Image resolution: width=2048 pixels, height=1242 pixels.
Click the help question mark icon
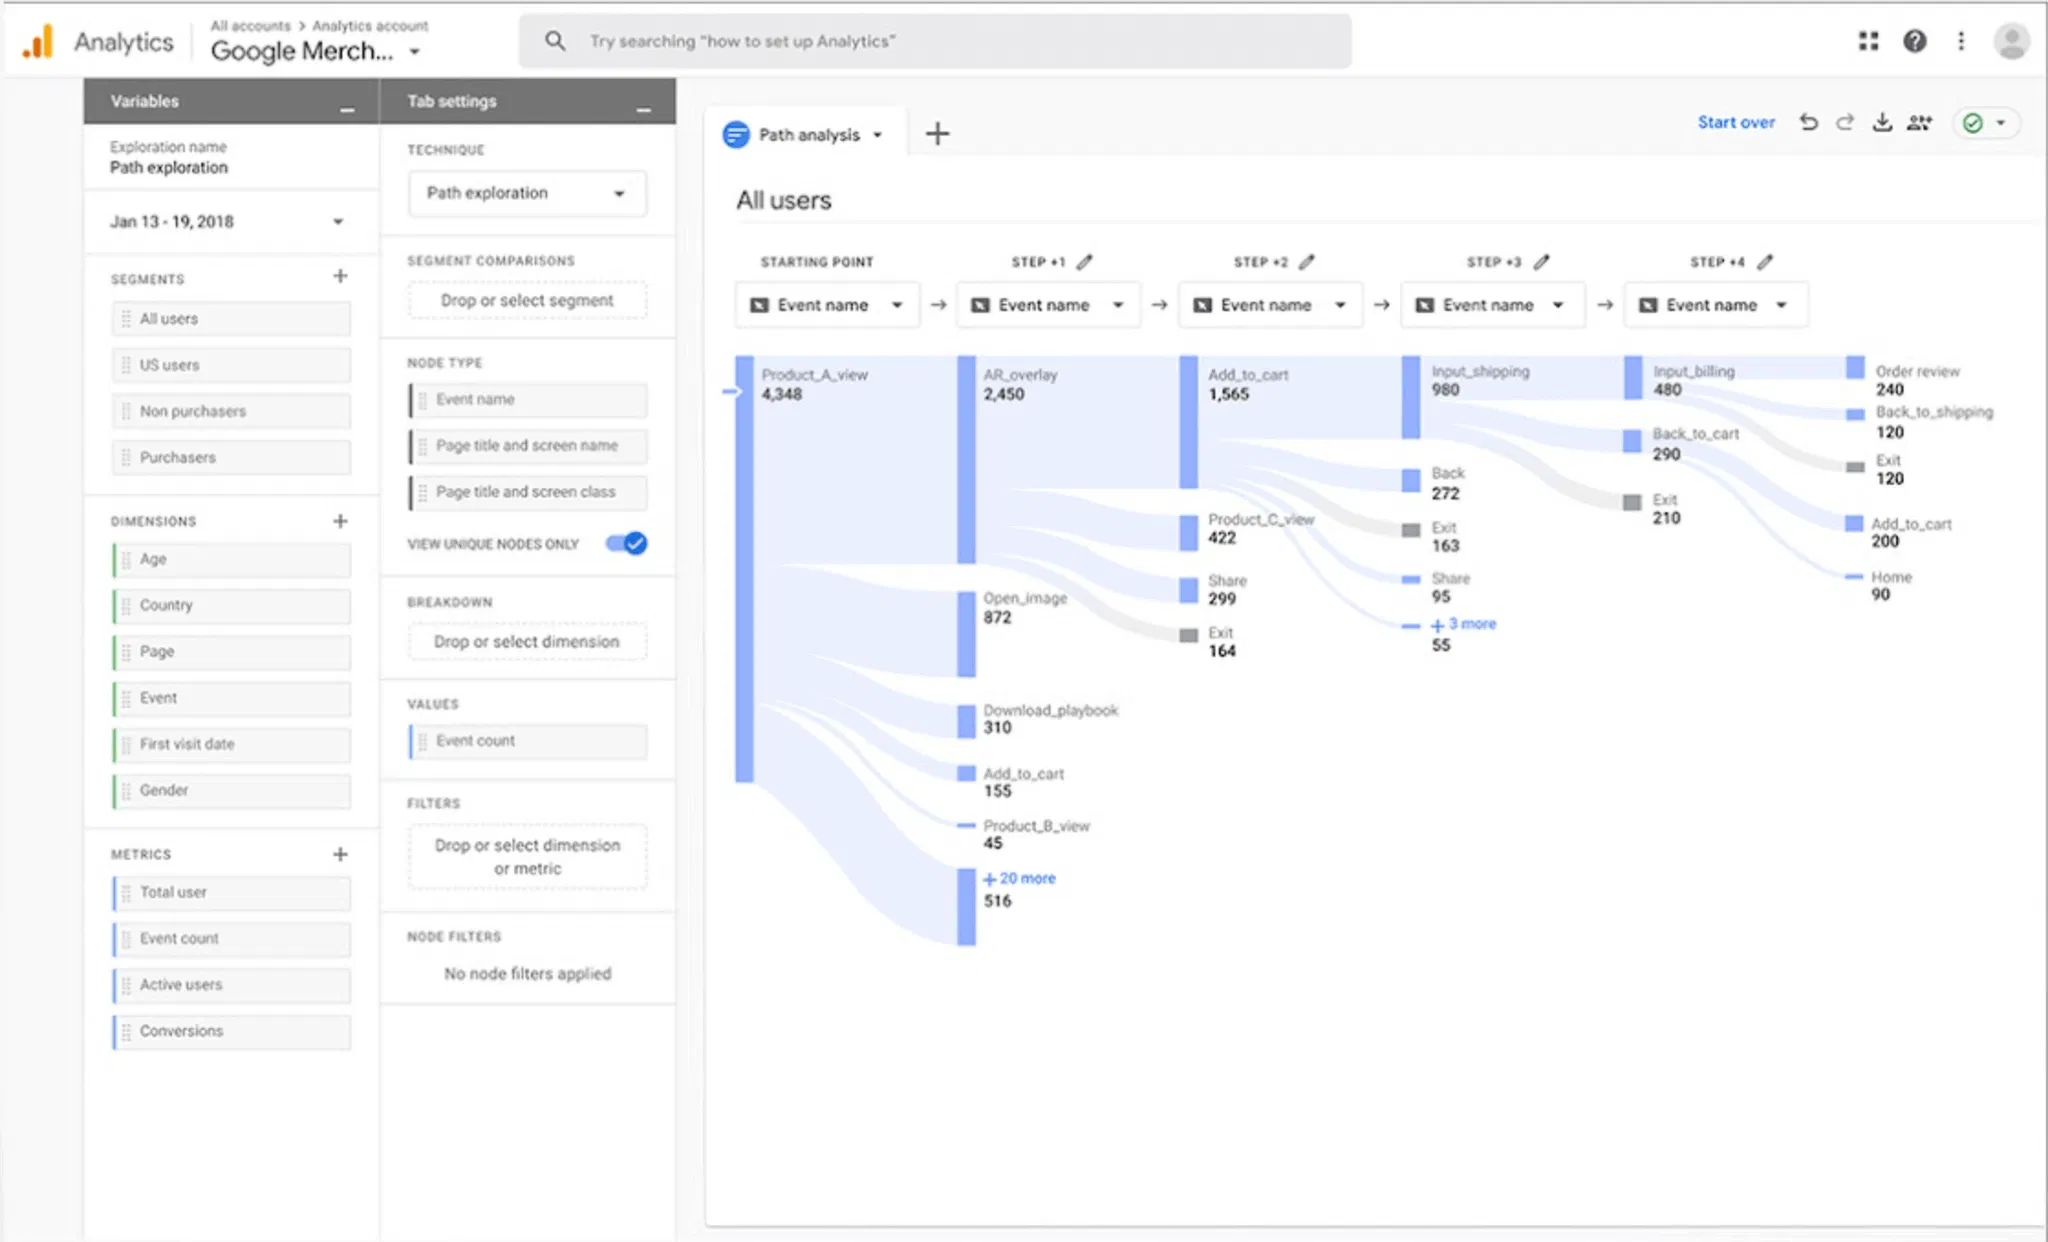1914,41
